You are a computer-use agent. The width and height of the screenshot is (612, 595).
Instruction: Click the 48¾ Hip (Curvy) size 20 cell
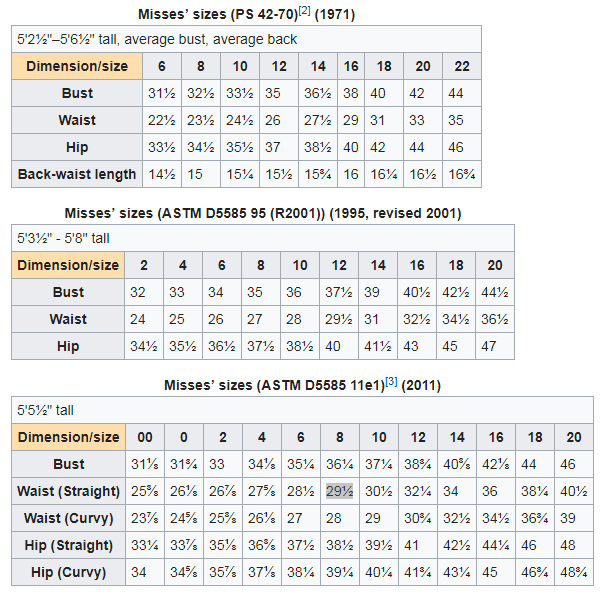point(574,572)
